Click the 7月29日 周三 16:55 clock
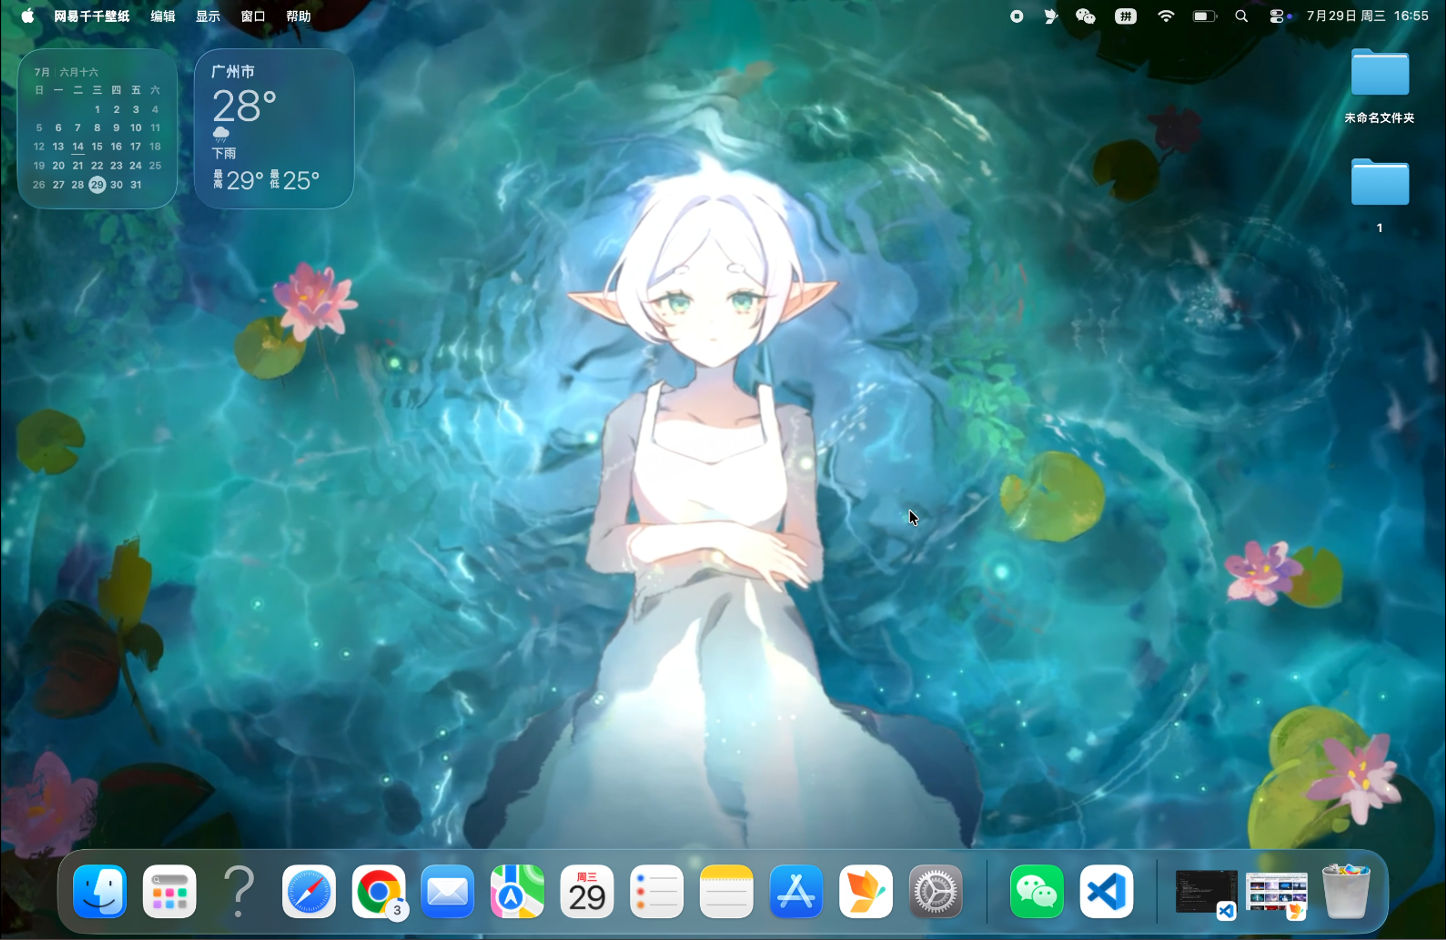This screenshot has height=940, width=1446. 1367,16
